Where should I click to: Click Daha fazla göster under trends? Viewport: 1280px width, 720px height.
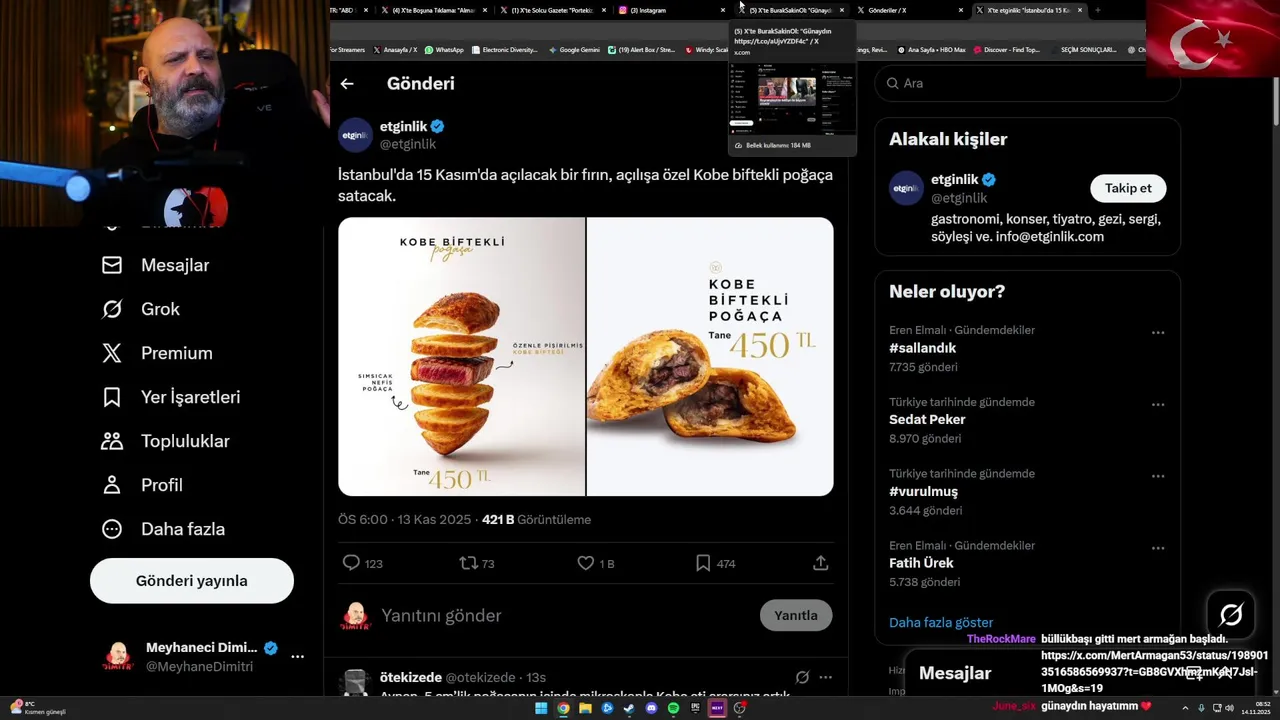pos(941,622)
